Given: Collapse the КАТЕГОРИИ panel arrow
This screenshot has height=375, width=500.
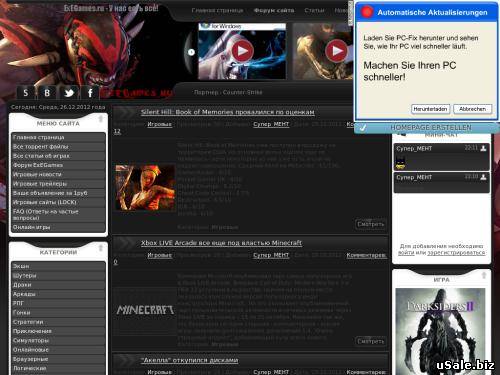Looking at the screenshot, I should tap(101, 248).
